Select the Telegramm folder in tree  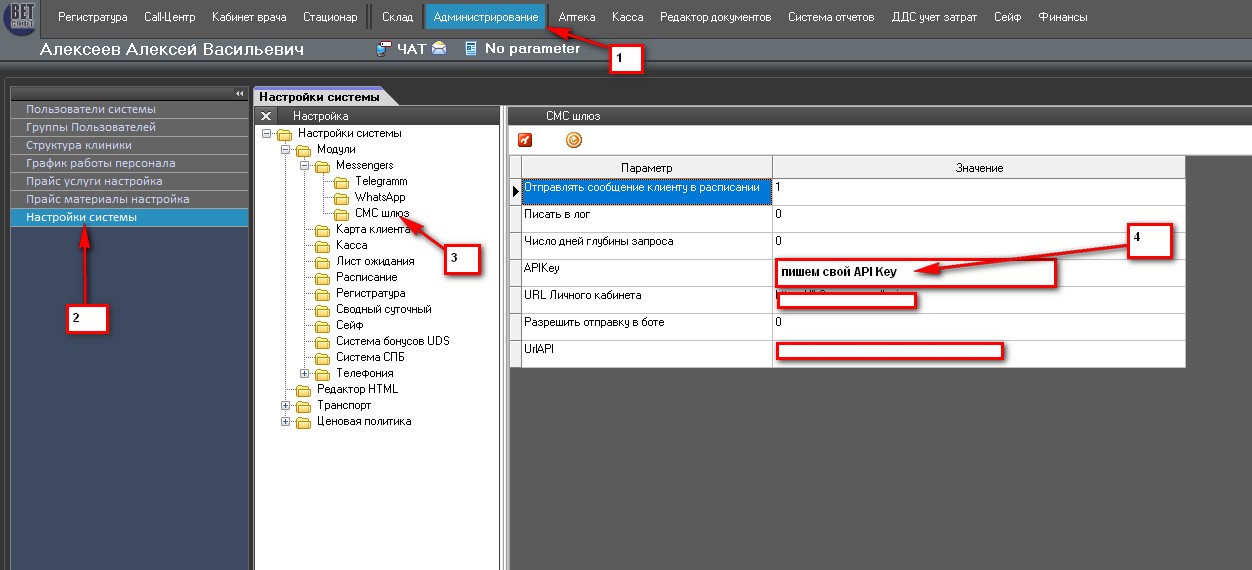pyautogui.click(x=380, y=181)
